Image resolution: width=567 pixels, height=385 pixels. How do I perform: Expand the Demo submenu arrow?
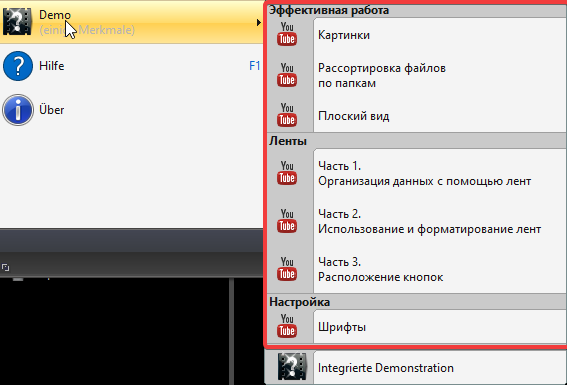(259, 22)
